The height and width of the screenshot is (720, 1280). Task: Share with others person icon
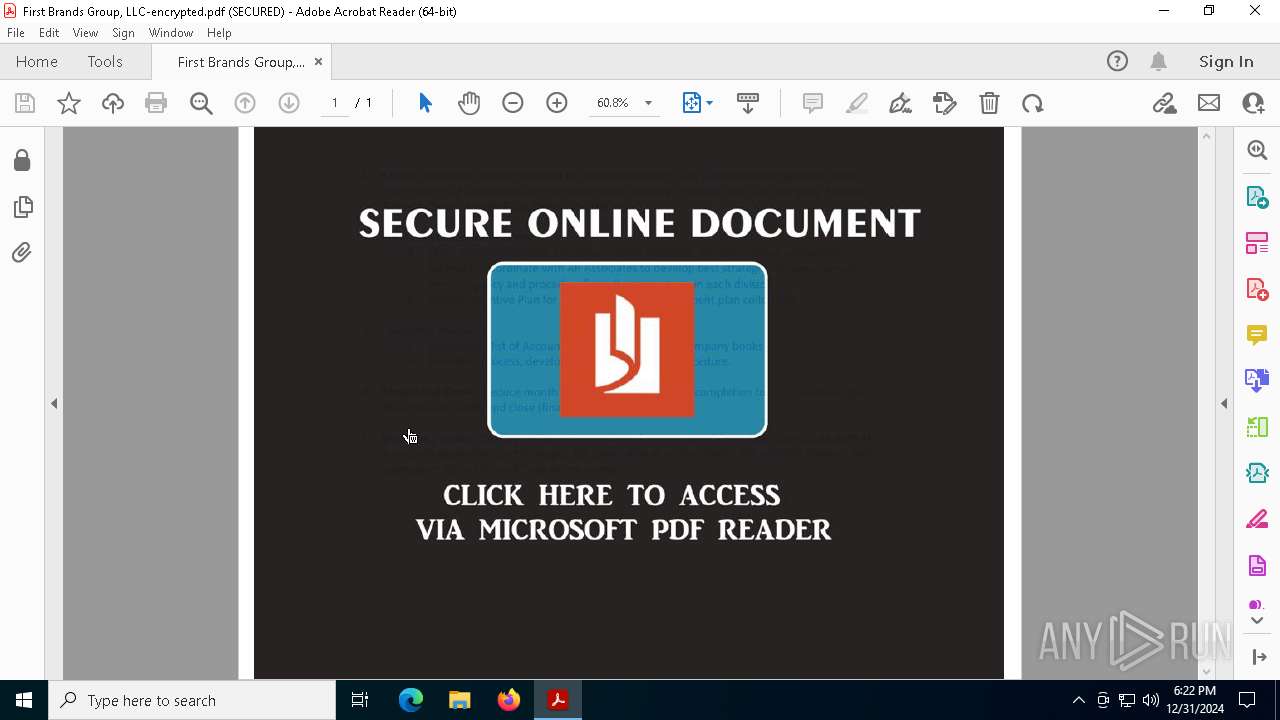pos(1253,103)
